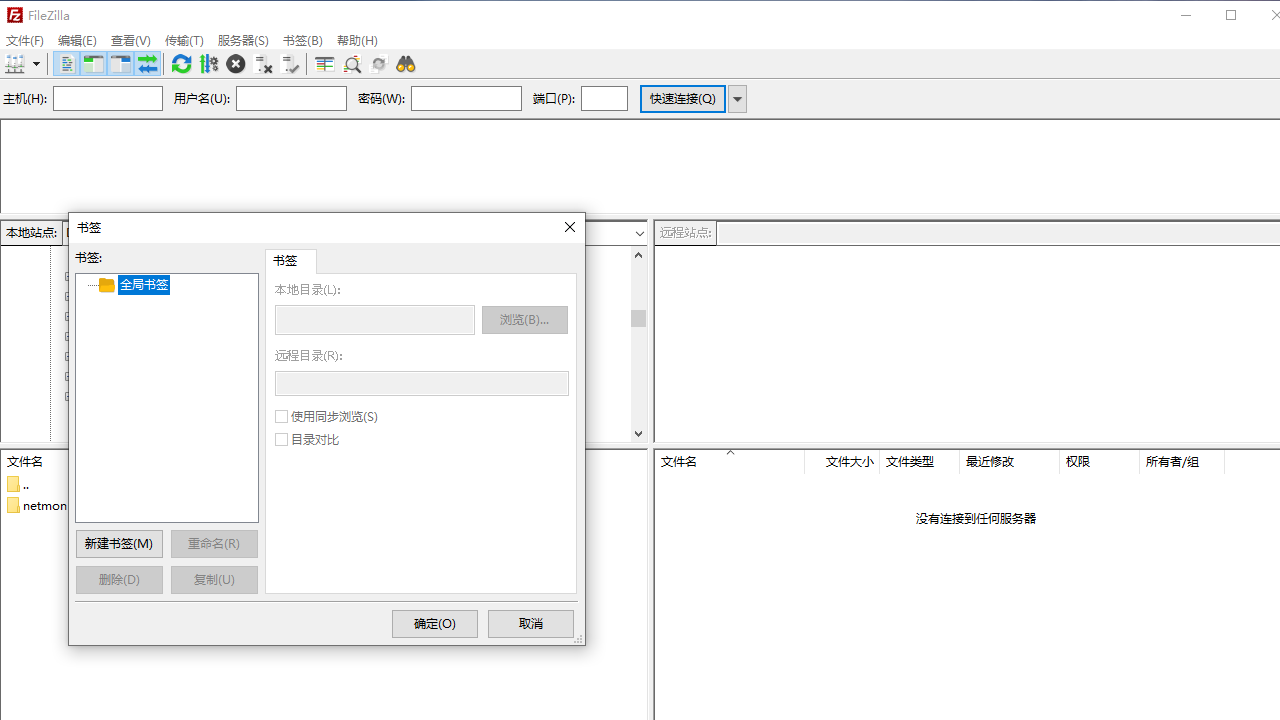The image size is (1280, 720).
Task: Confirm bookmarks dialog with 确定 button
Action: (x=434, y=623)
